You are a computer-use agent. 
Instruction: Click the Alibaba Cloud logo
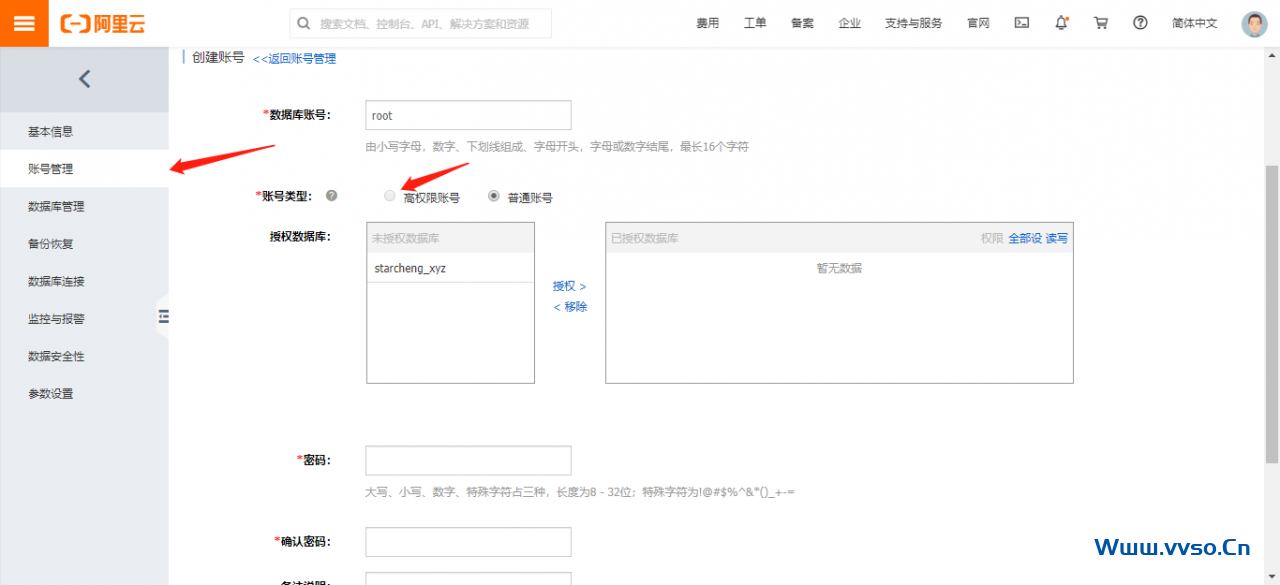pos(103,23)
